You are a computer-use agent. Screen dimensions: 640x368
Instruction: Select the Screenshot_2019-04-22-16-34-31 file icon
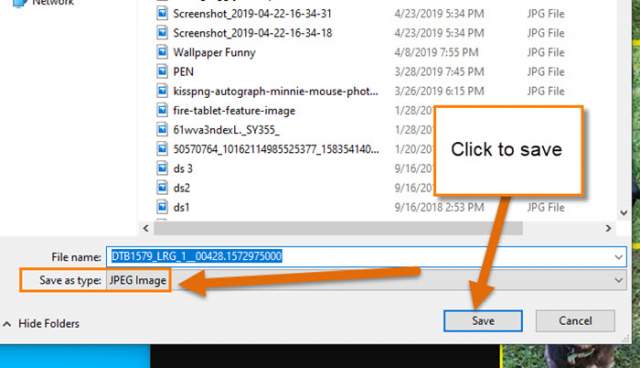click(162, 13)
